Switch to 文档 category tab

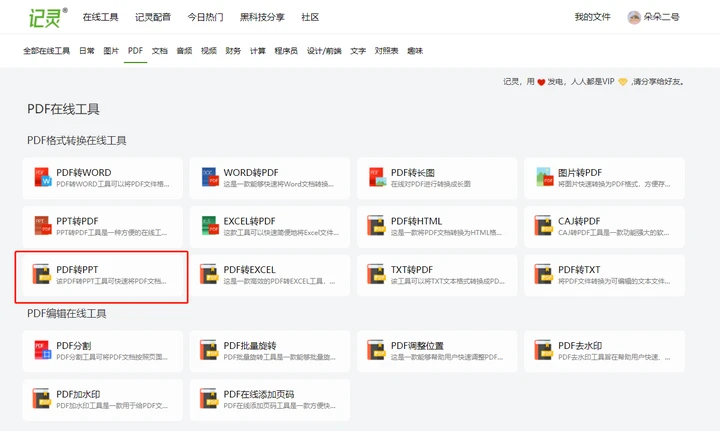click(x=160, y=51)
